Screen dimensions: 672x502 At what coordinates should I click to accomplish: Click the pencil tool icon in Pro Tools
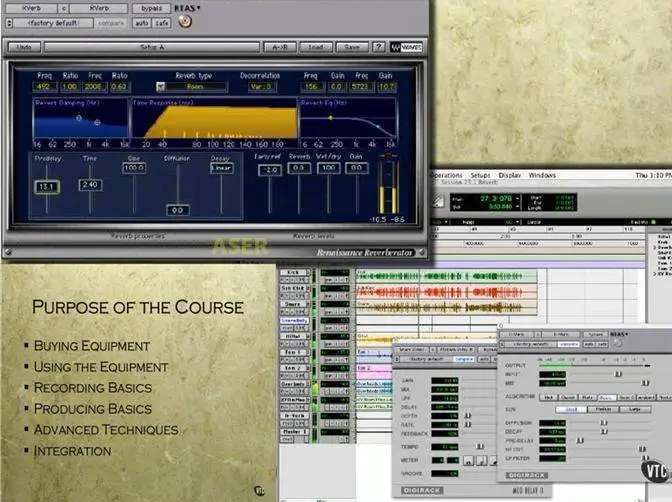438,201
